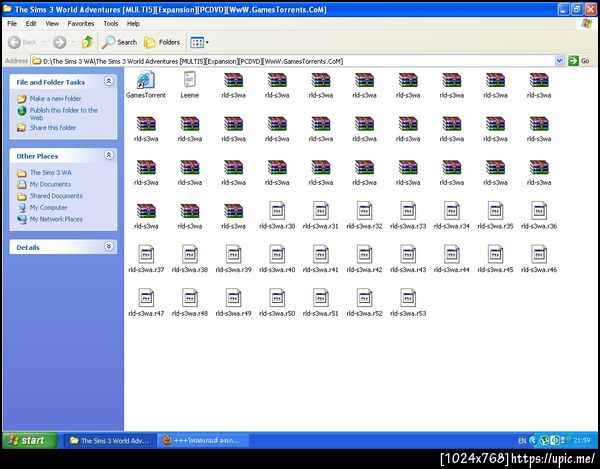The height and width of the screenshot is (469, 600).
Task: Open Shared Documents link
Action: [x=50, y=196]
